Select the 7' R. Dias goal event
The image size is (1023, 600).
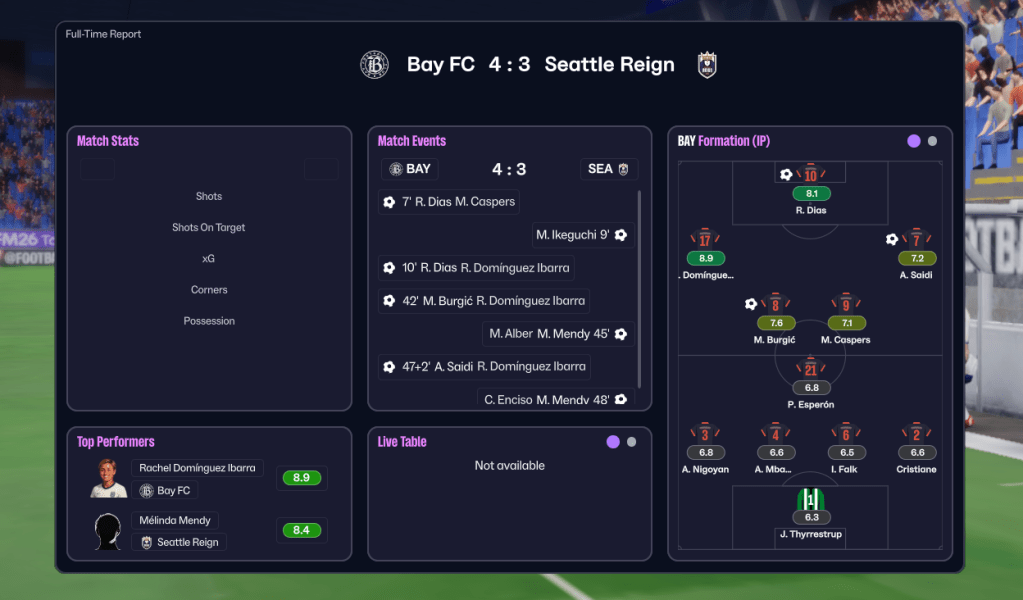tap(448, 202)
